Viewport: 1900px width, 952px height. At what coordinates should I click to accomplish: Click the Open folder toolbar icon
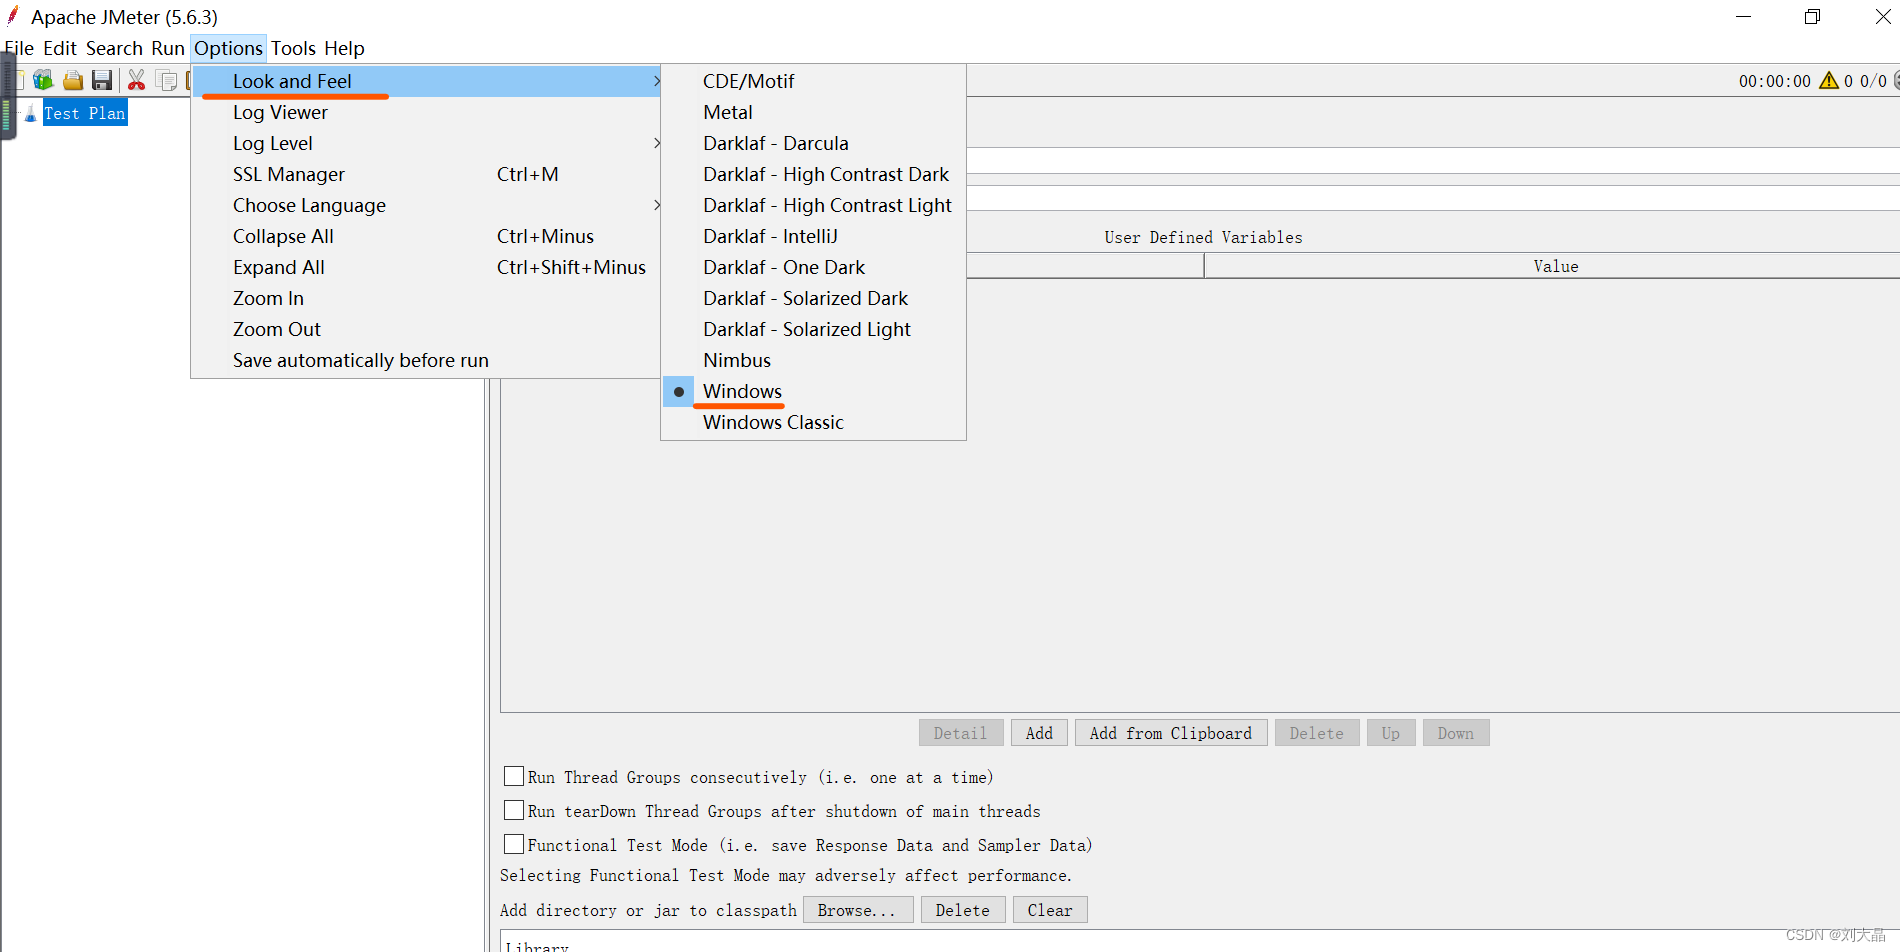tap(73, 81)
